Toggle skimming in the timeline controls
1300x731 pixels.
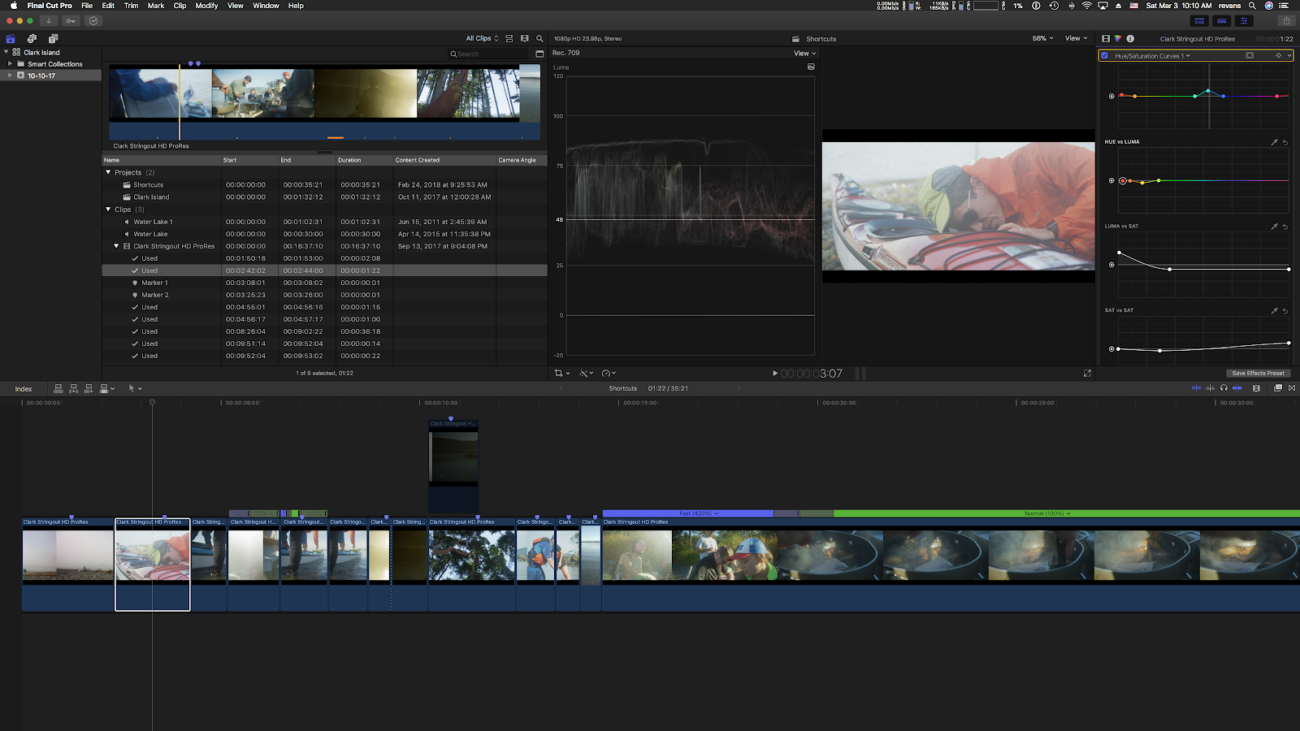[x=1196, y=388]
